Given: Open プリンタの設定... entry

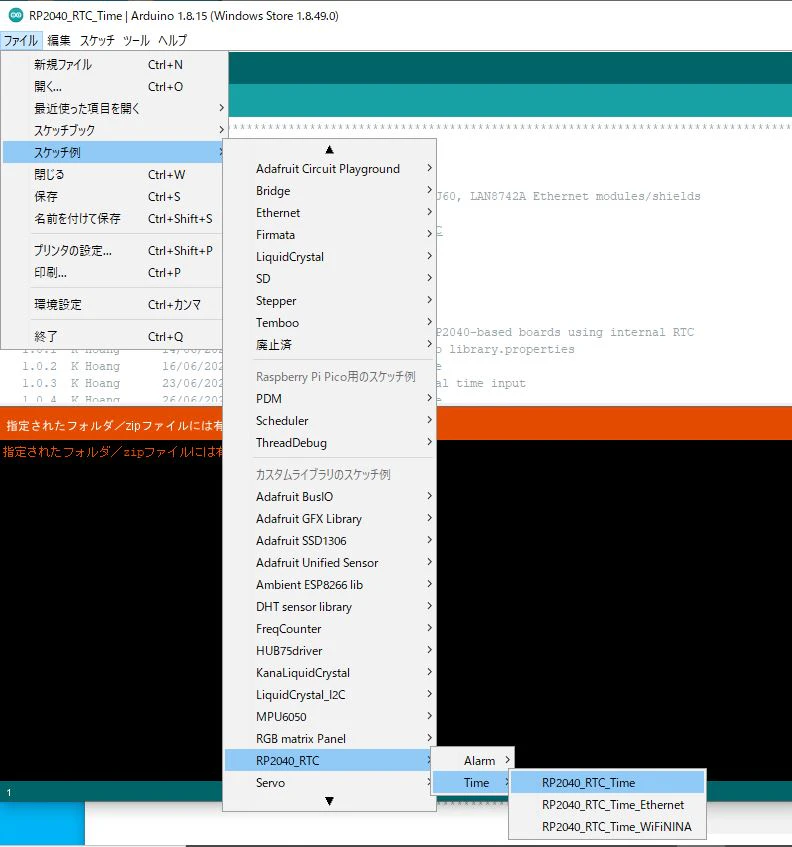Looking at the screenshot, I should [x=113, y=251].
